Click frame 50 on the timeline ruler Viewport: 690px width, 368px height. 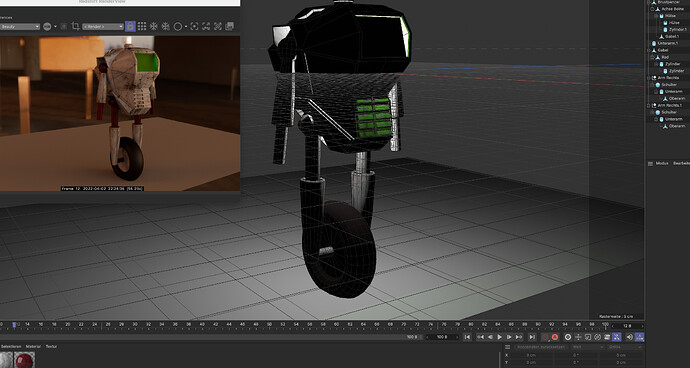pyautogui.click(x=269, y=324)
